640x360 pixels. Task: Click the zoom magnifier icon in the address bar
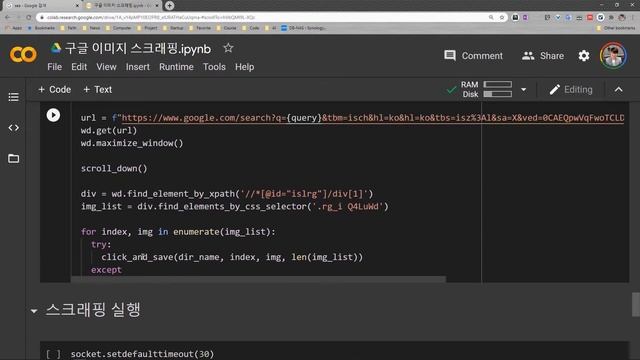click(491, 17)
